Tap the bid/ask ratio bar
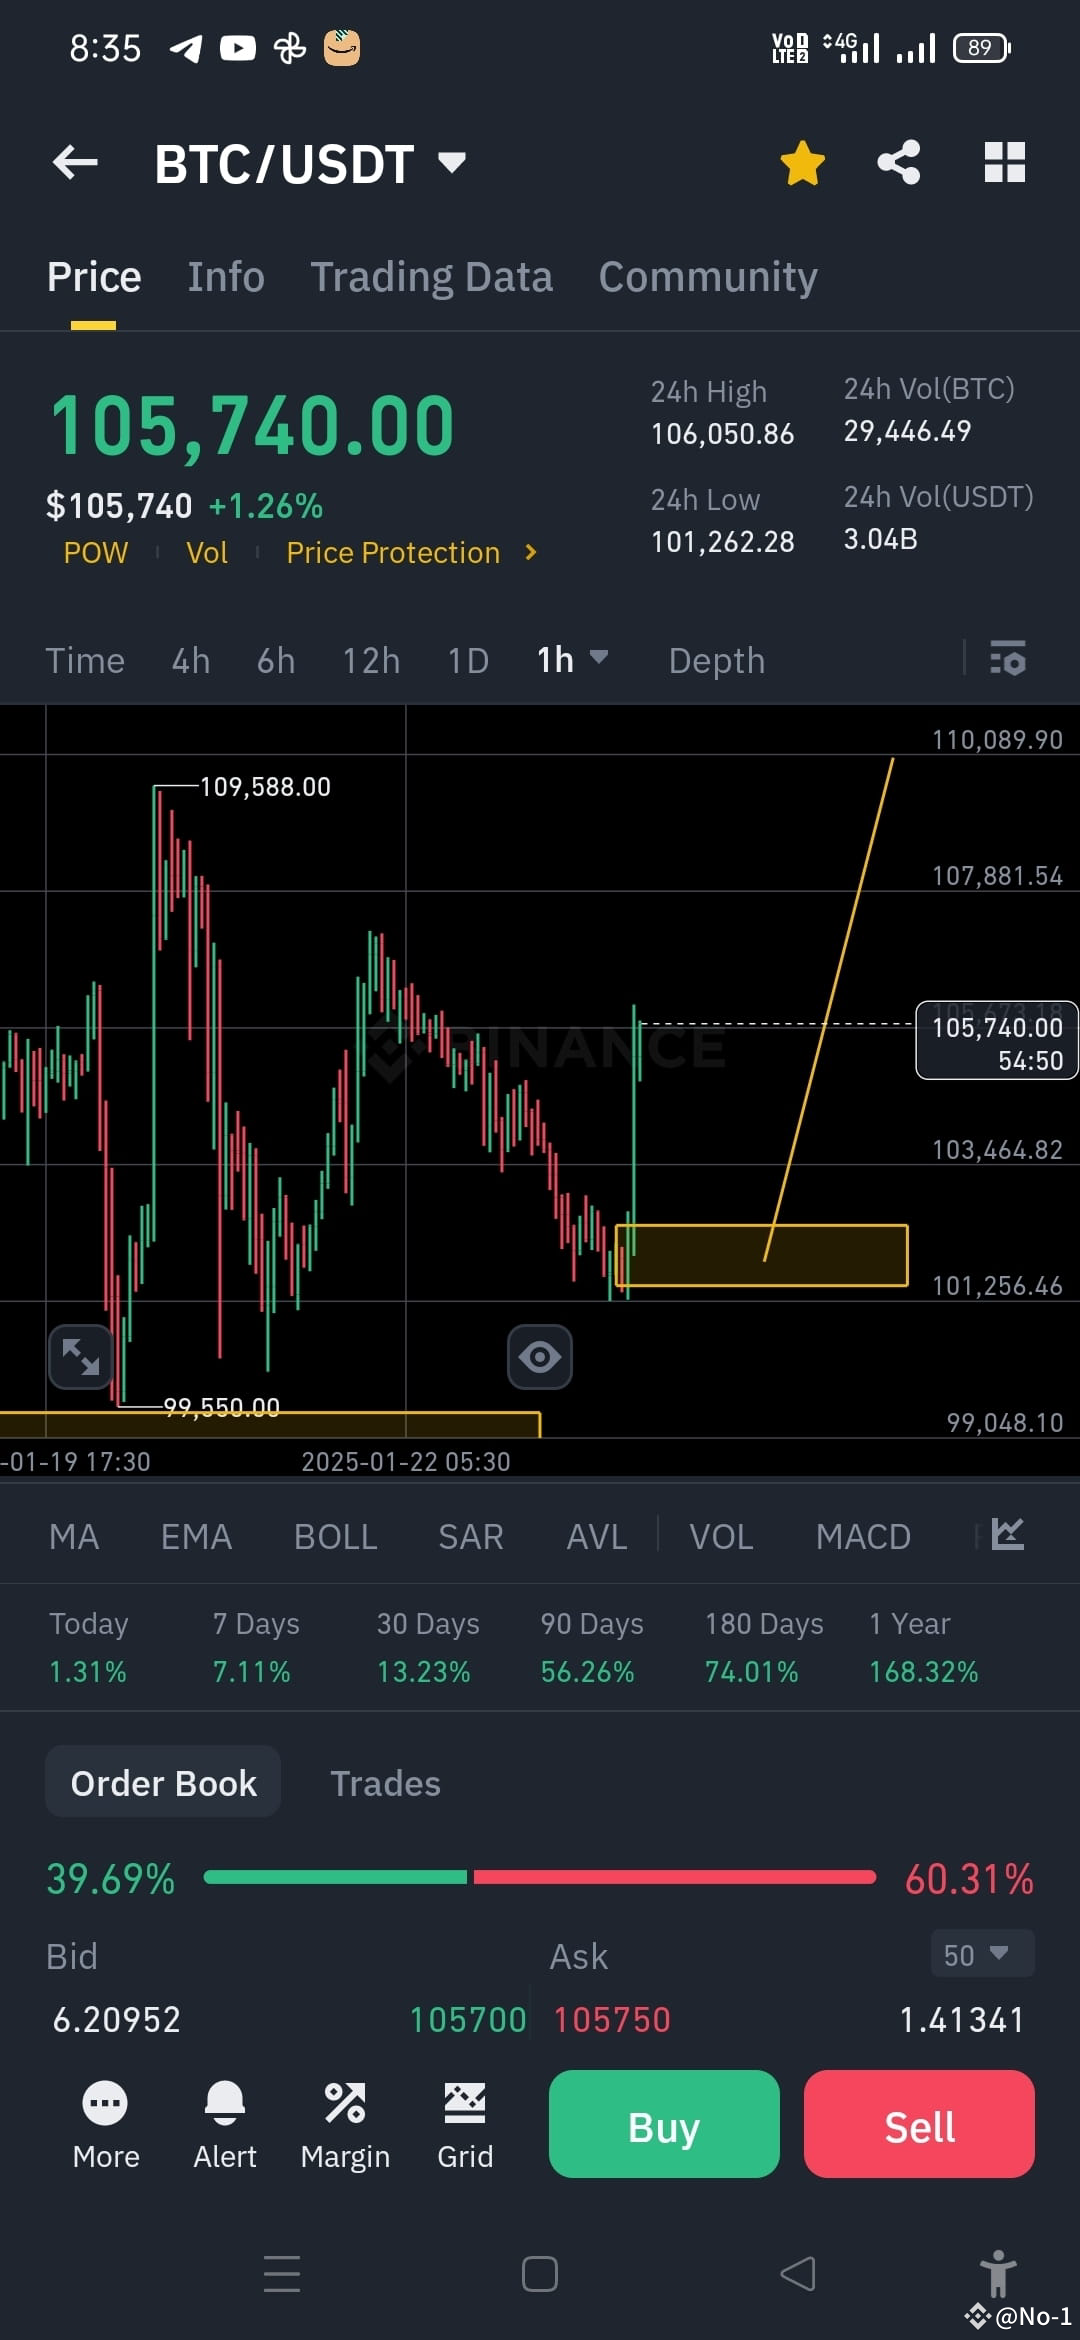 [540, 1878]
